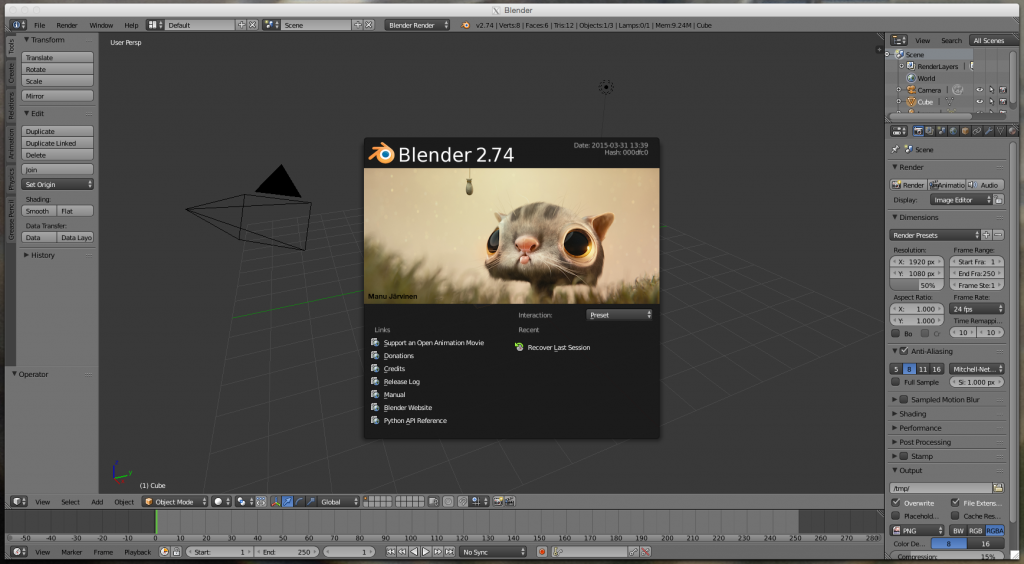Click the proportional editing circle icon
Screen dimensions: 1024x564
coord(448,501)
